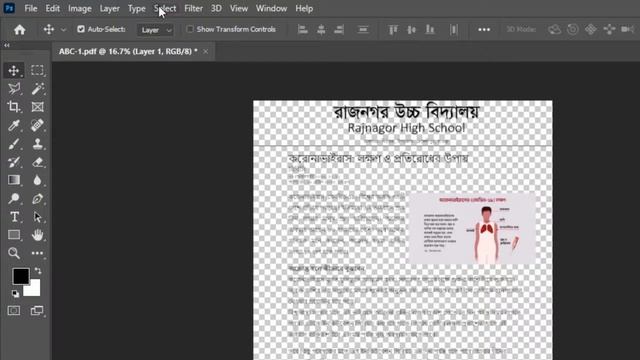Open the Type menu
Screen dimensions: 640x360
(x=136, y=9)
